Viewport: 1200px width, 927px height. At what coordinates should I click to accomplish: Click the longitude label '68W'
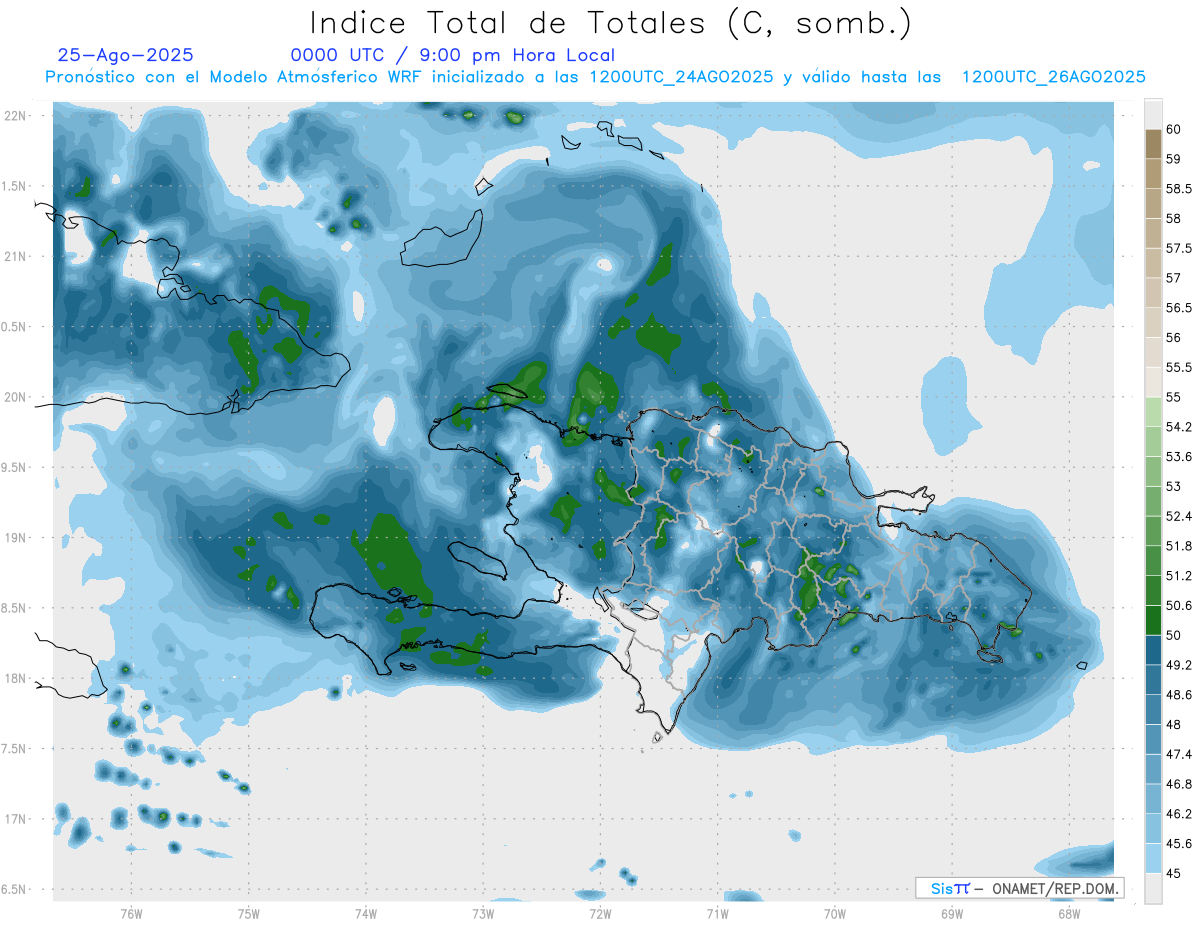1069,914
